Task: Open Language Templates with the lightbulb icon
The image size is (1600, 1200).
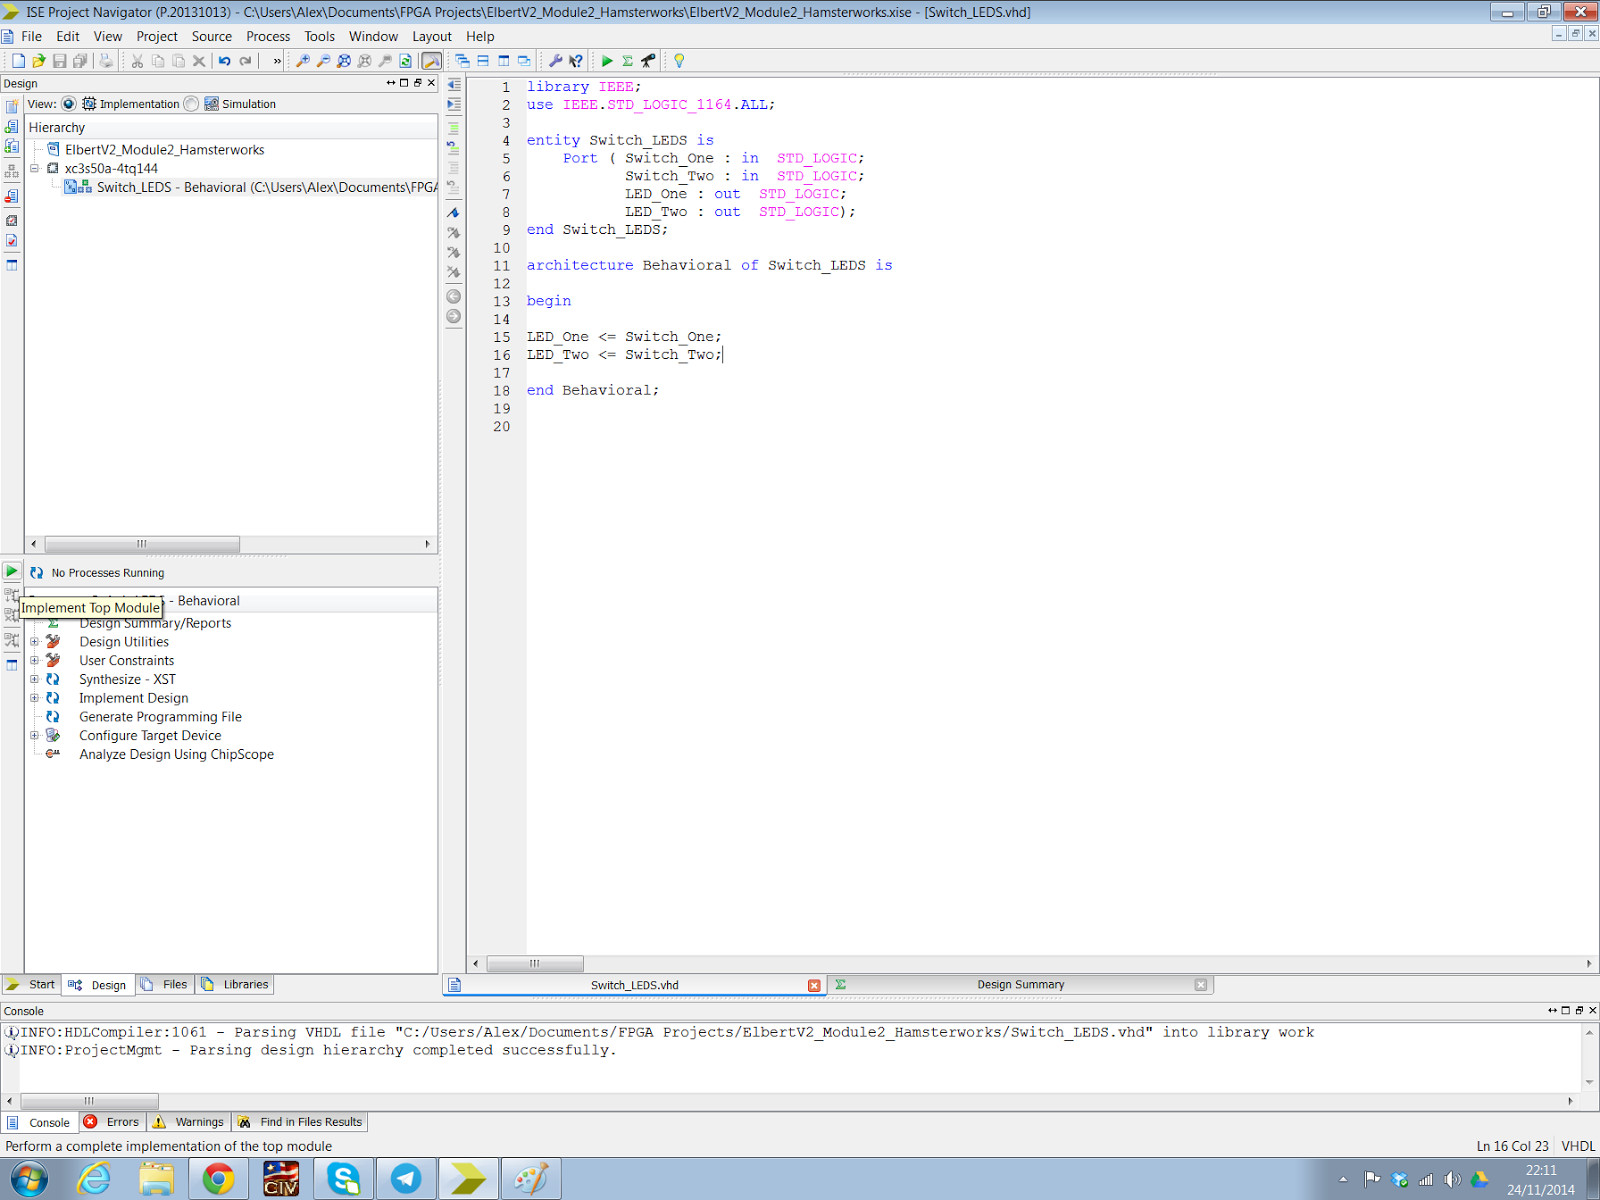Action: pyautogui.click(x=678, y=60)
